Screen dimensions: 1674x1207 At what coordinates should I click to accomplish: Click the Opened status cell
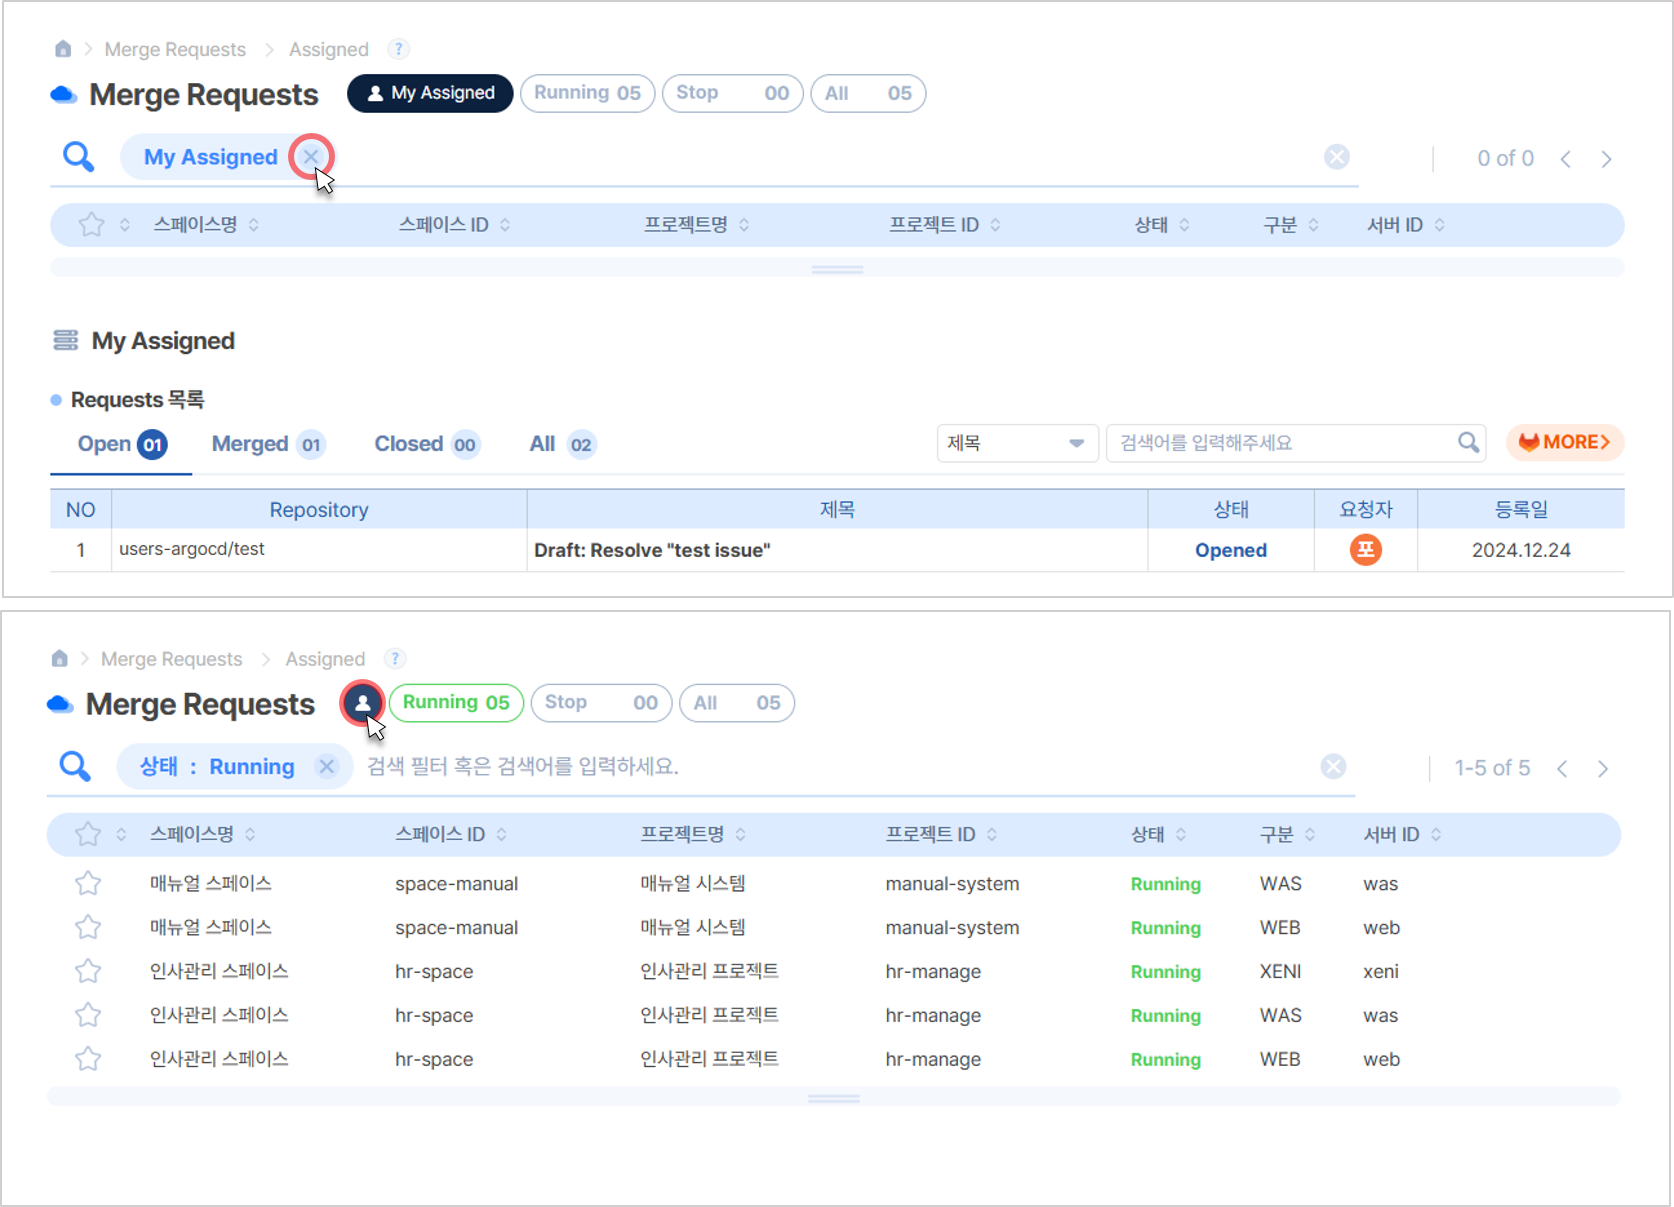[x=1230, y=550]
